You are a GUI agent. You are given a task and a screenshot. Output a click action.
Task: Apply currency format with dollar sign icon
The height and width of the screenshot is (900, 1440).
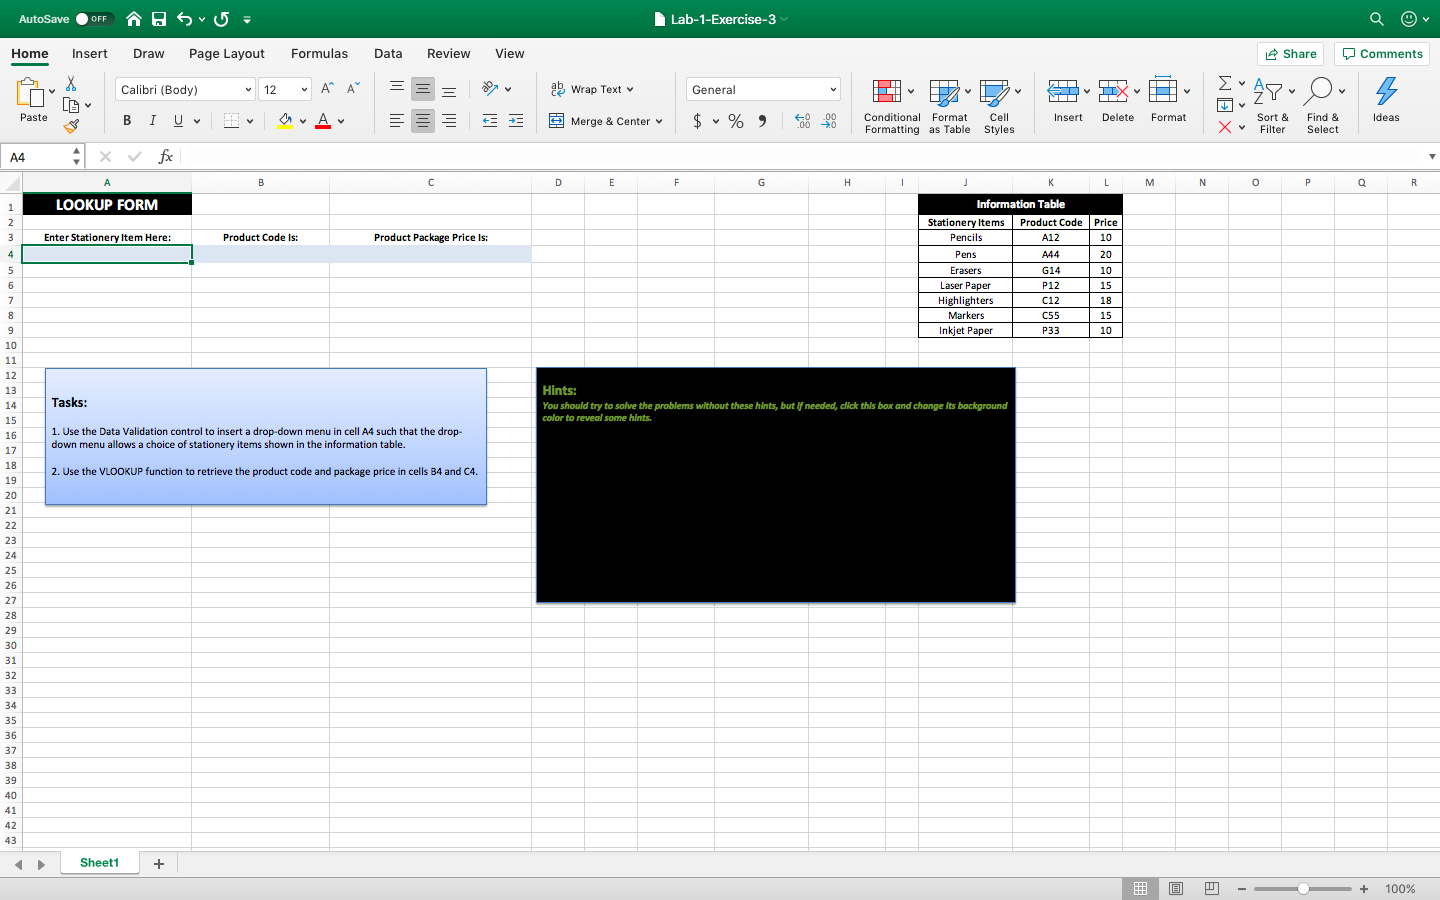pyautogui.click(x=699, y=121)
